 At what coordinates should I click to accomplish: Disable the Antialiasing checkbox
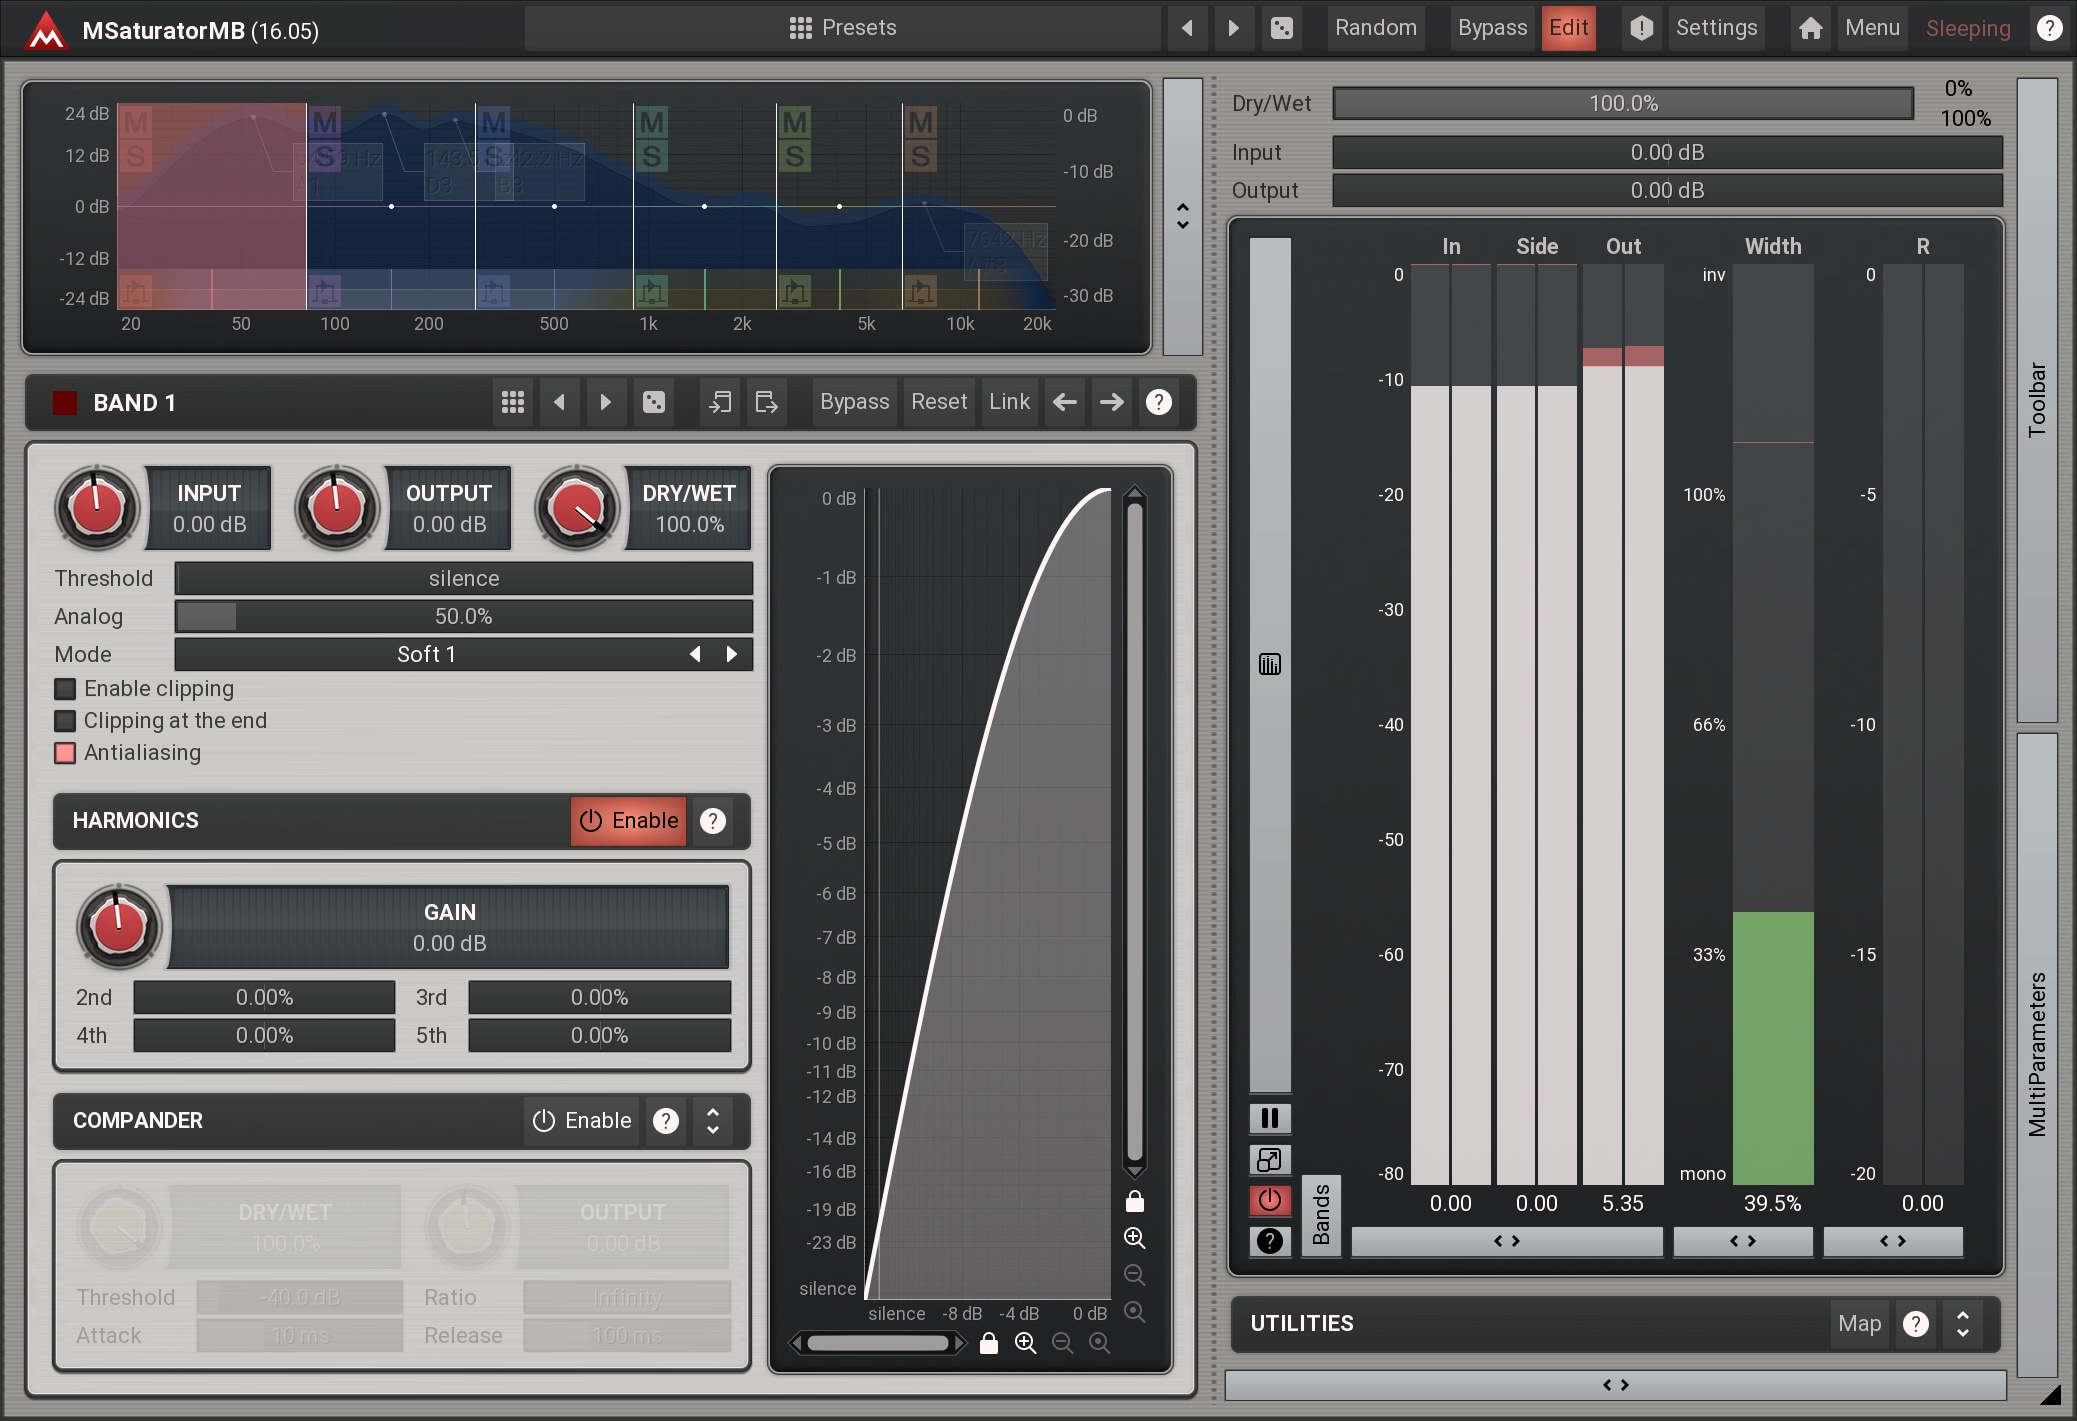65,753
